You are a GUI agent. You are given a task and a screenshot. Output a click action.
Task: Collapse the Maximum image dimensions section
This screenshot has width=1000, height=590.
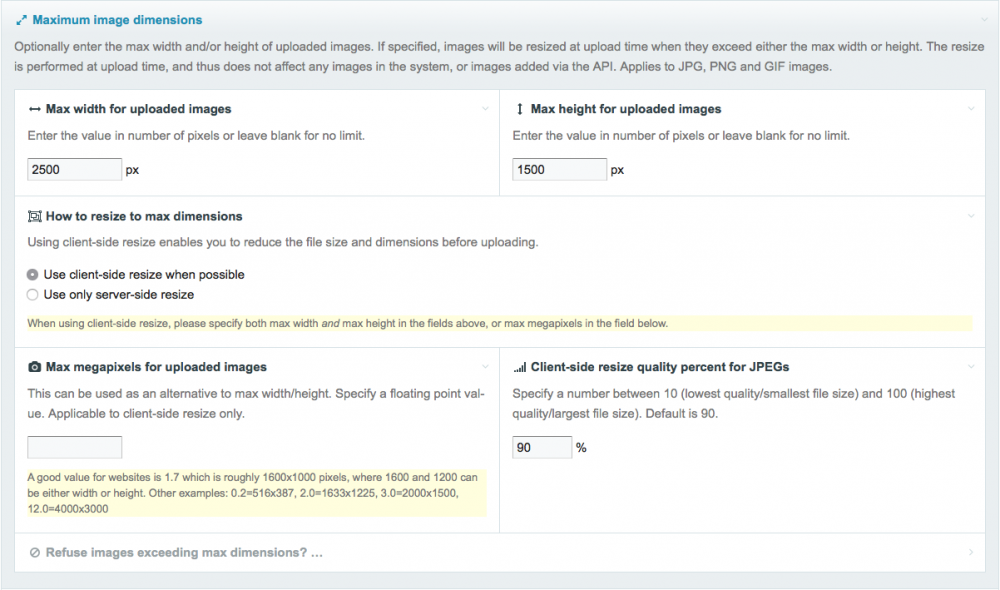click(984, 20)
